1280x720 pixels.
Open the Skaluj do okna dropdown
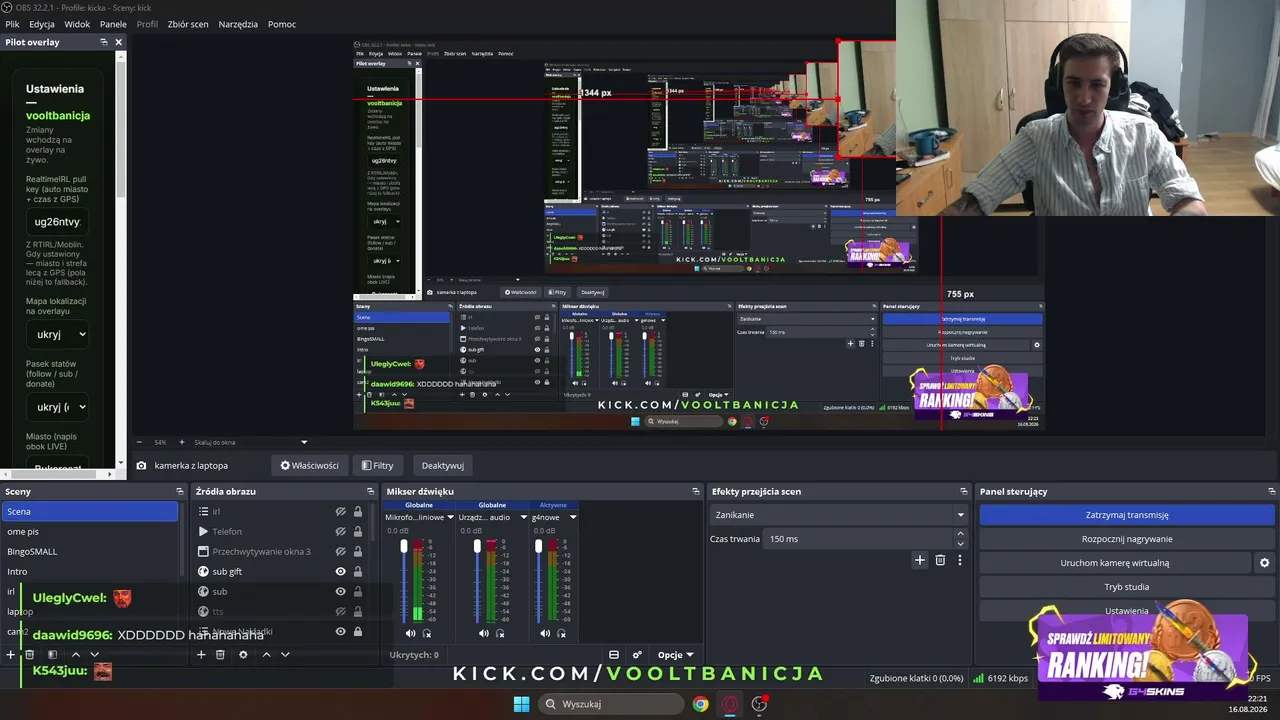pos(251,442)
